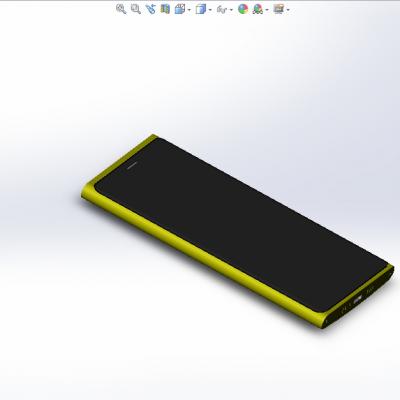Click the Zoom to Fit magnifier icon
Viewport: 400px width, 400px height.
click(x=121, y=9)
